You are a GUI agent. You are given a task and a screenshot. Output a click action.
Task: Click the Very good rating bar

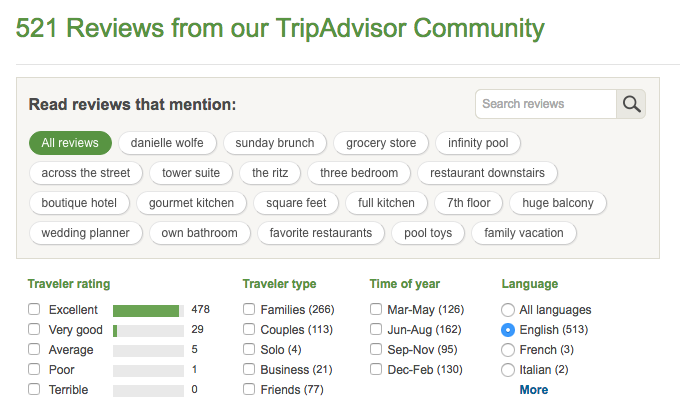tap(148, 331)
